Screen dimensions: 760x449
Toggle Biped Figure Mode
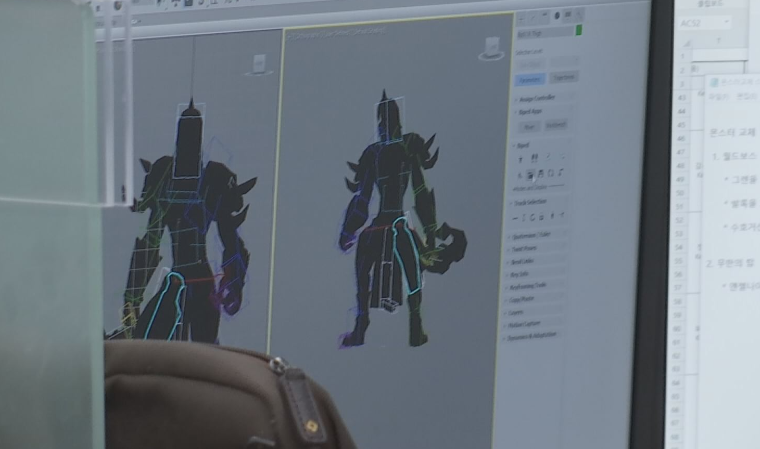[521, 159]
